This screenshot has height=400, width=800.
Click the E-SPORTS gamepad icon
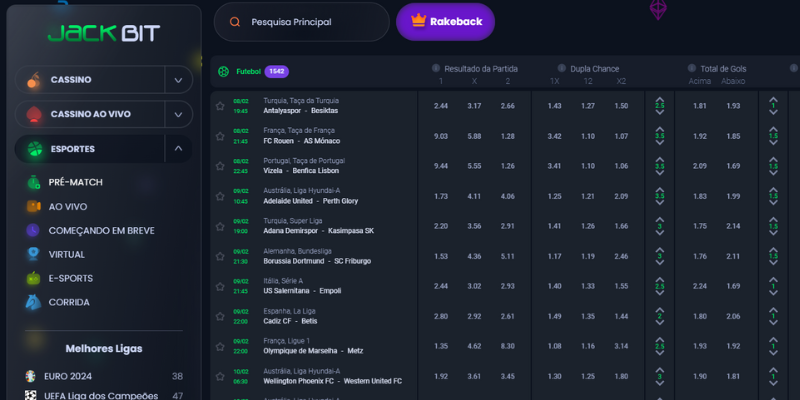tap(33, 278)
